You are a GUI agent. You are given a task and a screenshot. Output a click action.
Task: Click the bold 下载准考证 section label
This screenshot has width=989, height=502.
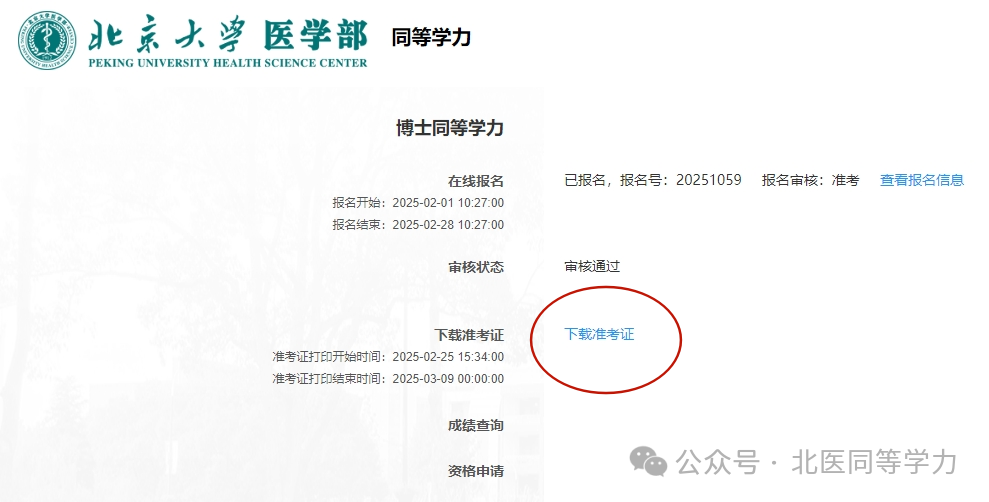[469, 336]
